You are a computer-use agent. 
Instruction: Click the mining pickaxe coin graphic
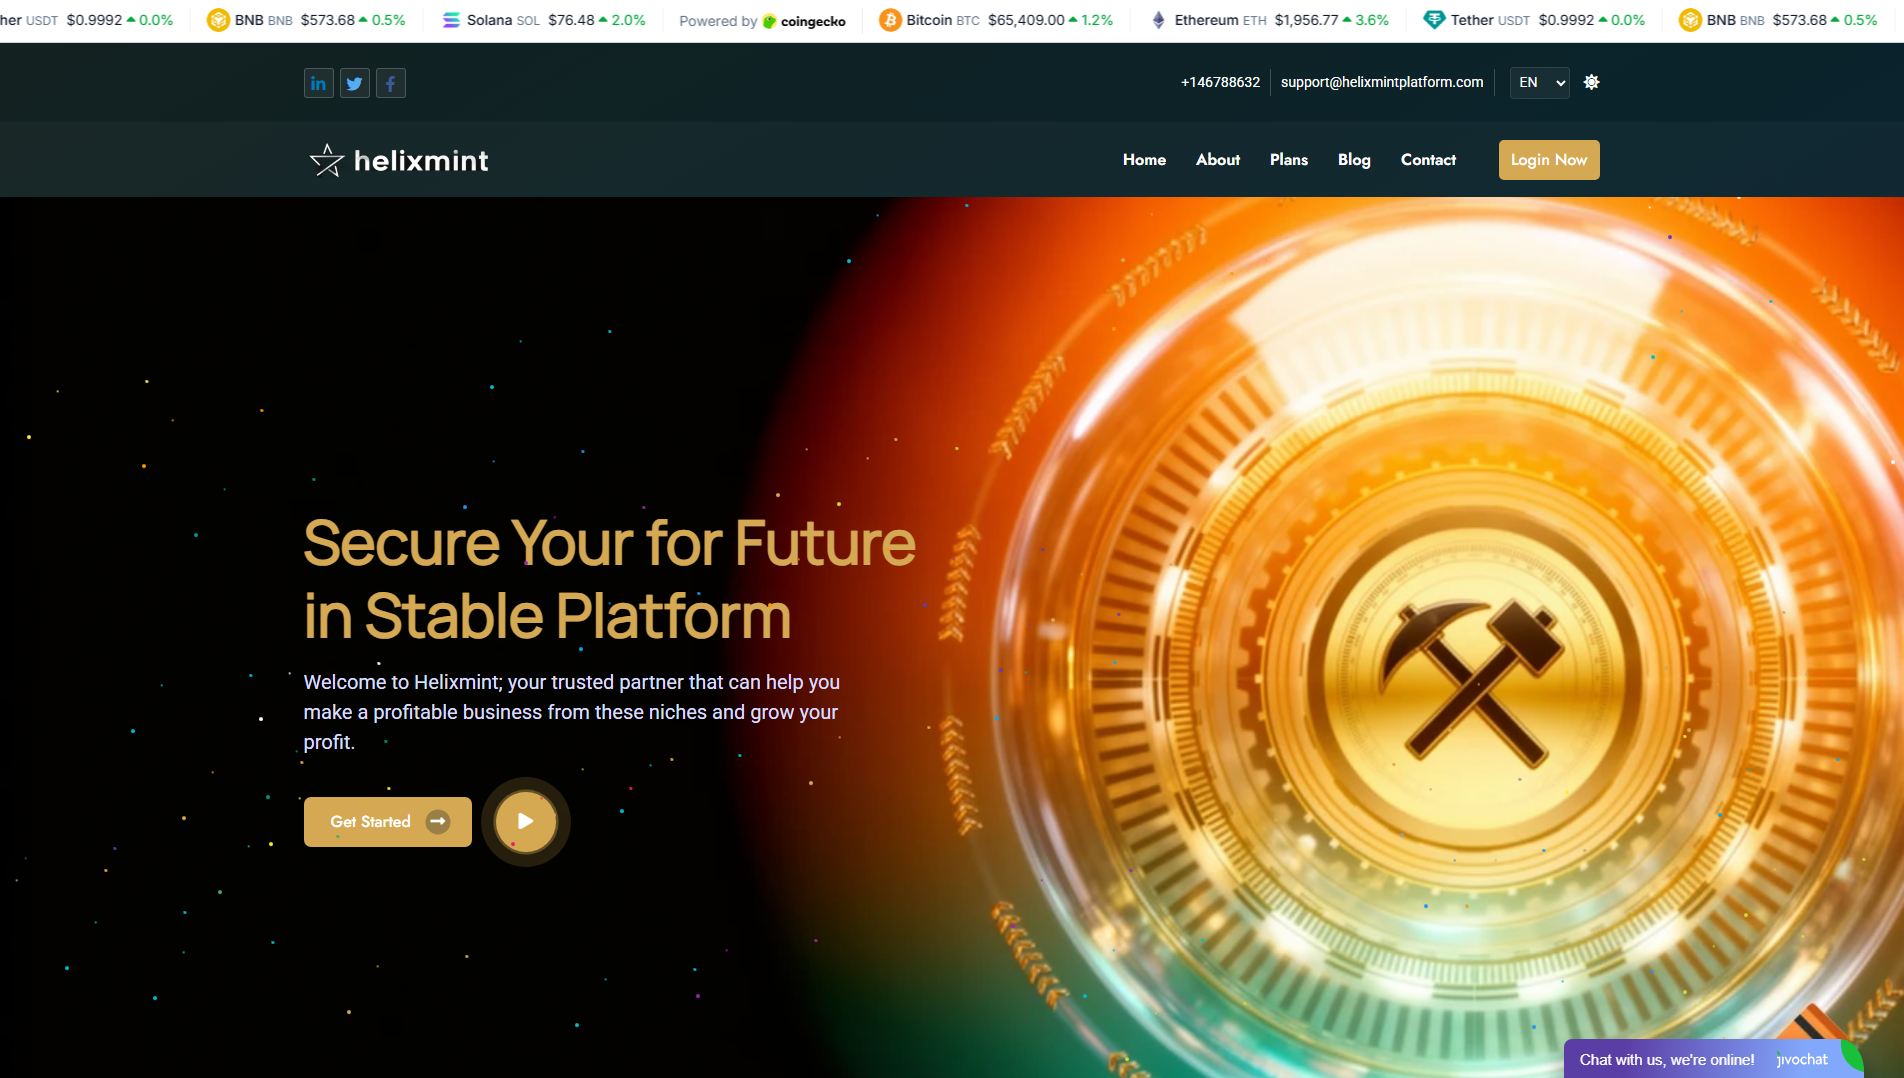(x=1474, y=680)
